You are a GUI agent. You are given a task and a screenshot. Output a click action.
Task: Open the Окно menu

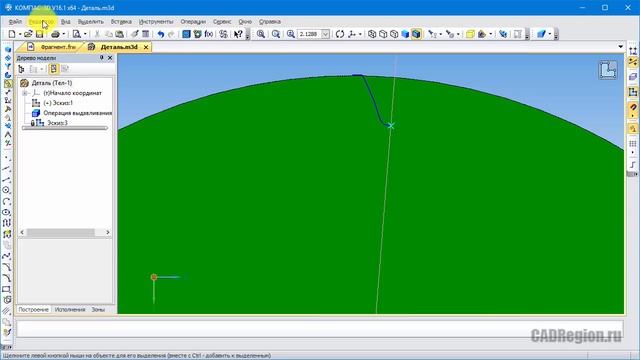point(245,22)
